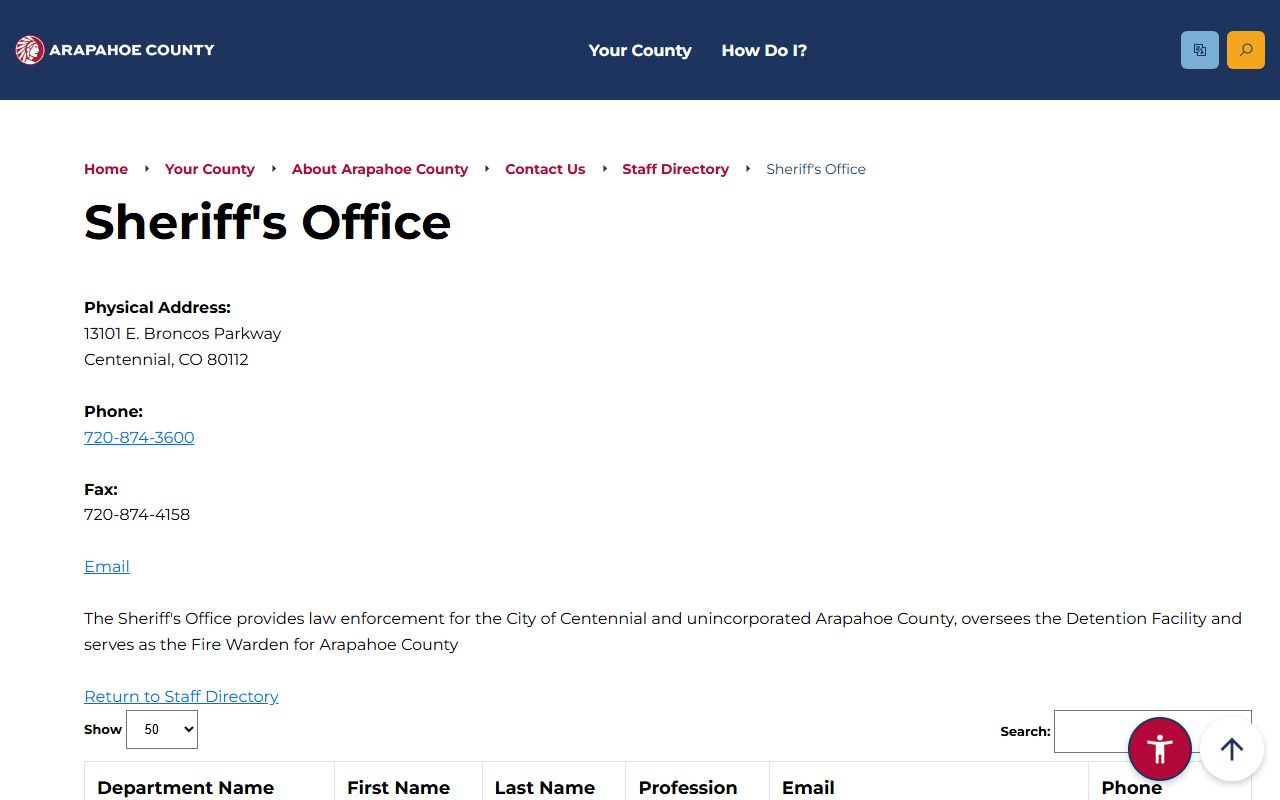The height and width of the screenshot is (800, 1280).
Task: Open the Show entries dropdown
Action: click(x=162, y=730)
